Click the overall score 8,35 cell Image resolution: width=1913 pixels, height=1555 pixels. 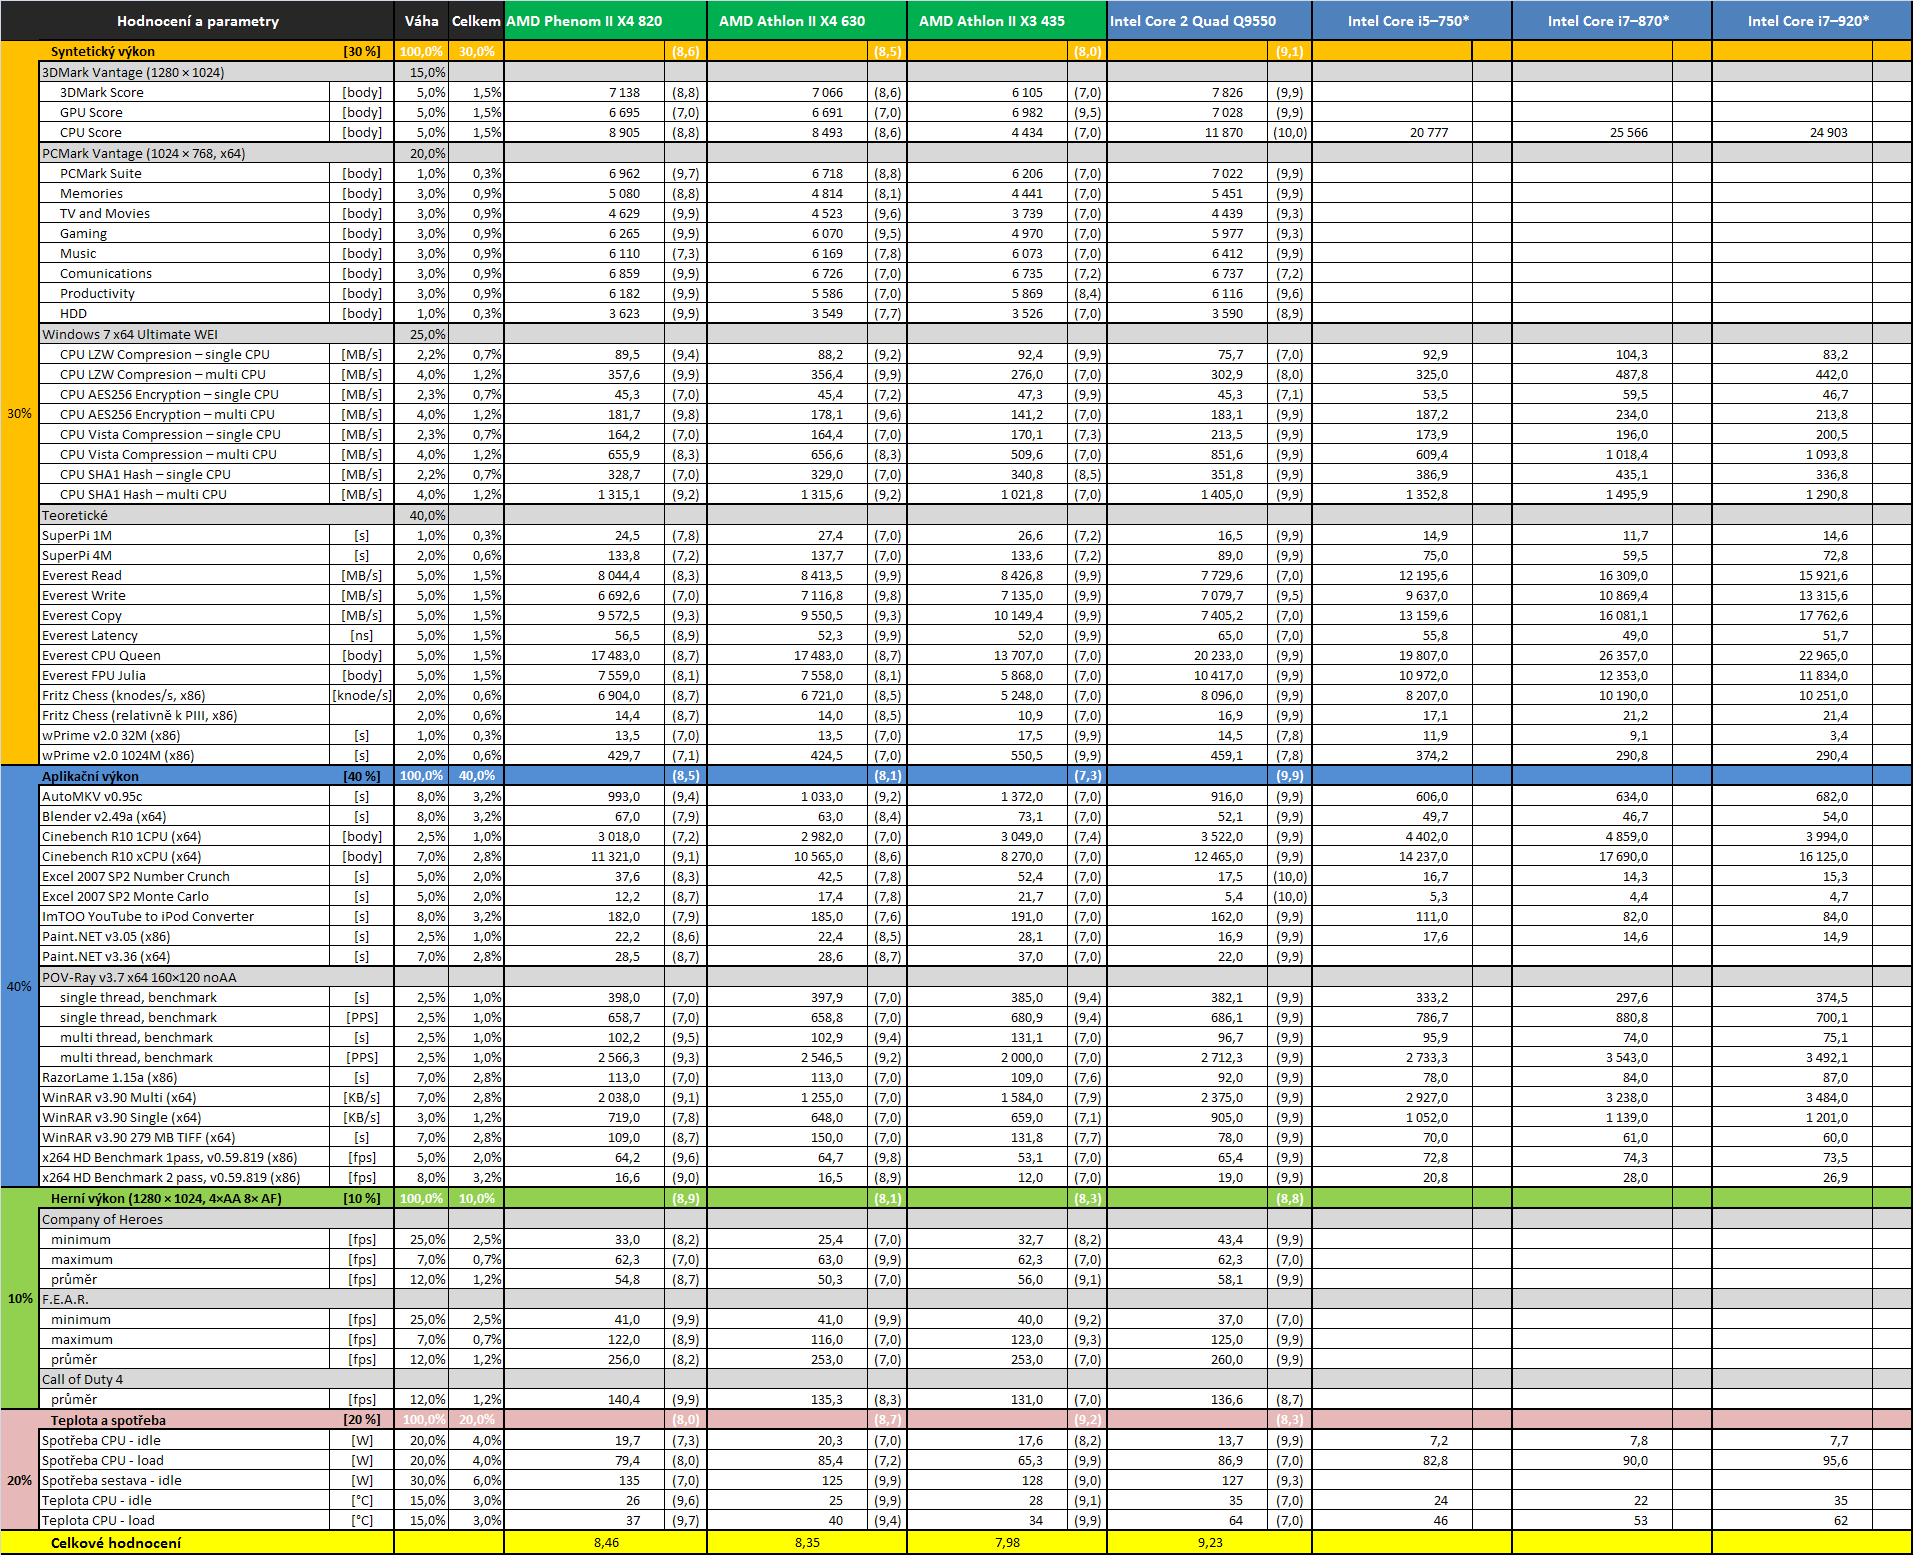(x=807, y=1542)
